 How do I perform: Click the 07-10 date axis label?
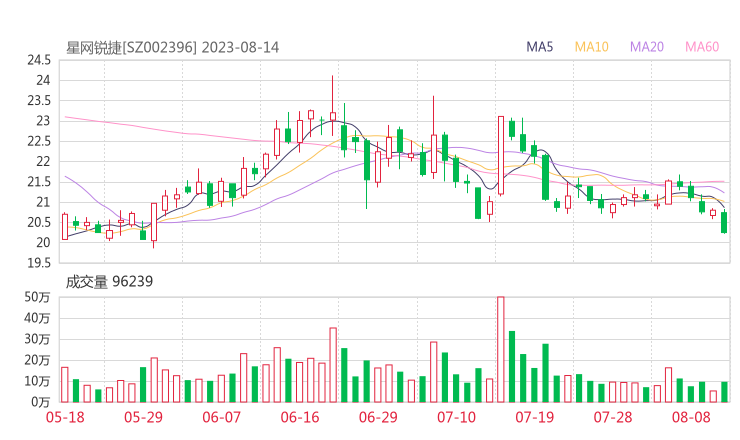coord(456,417)
